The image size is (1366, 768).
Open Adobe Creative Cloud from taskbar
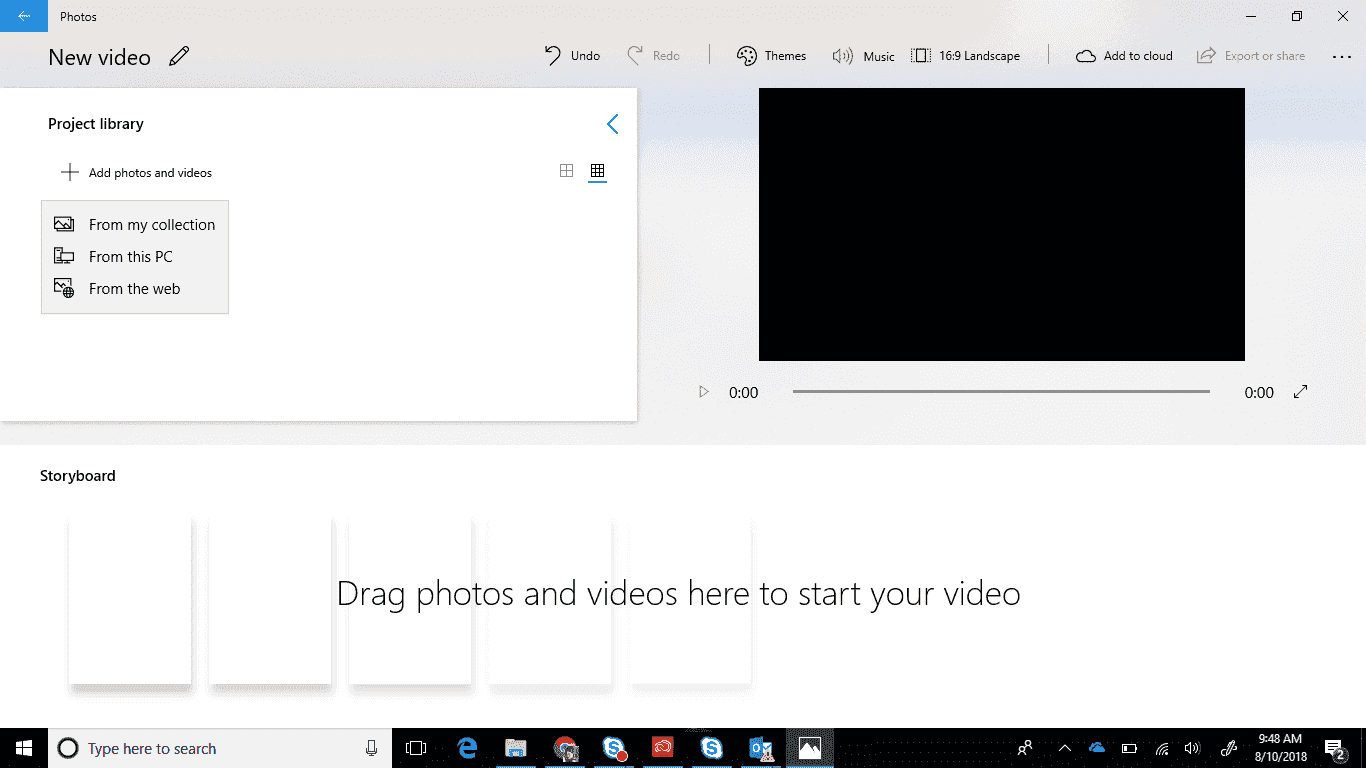tap(663, 748)
